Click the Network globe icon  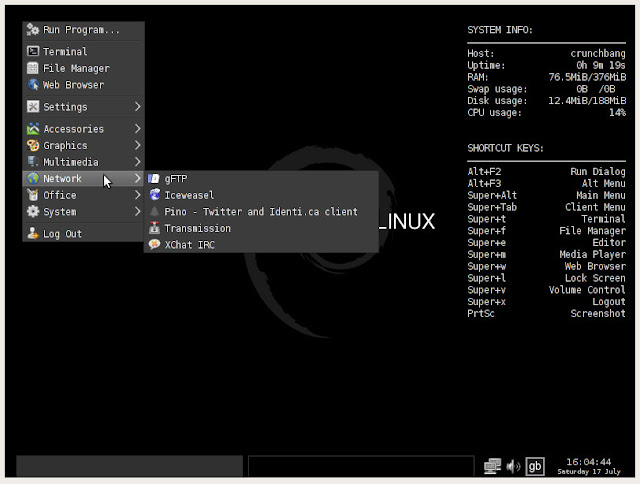point(33,178)
